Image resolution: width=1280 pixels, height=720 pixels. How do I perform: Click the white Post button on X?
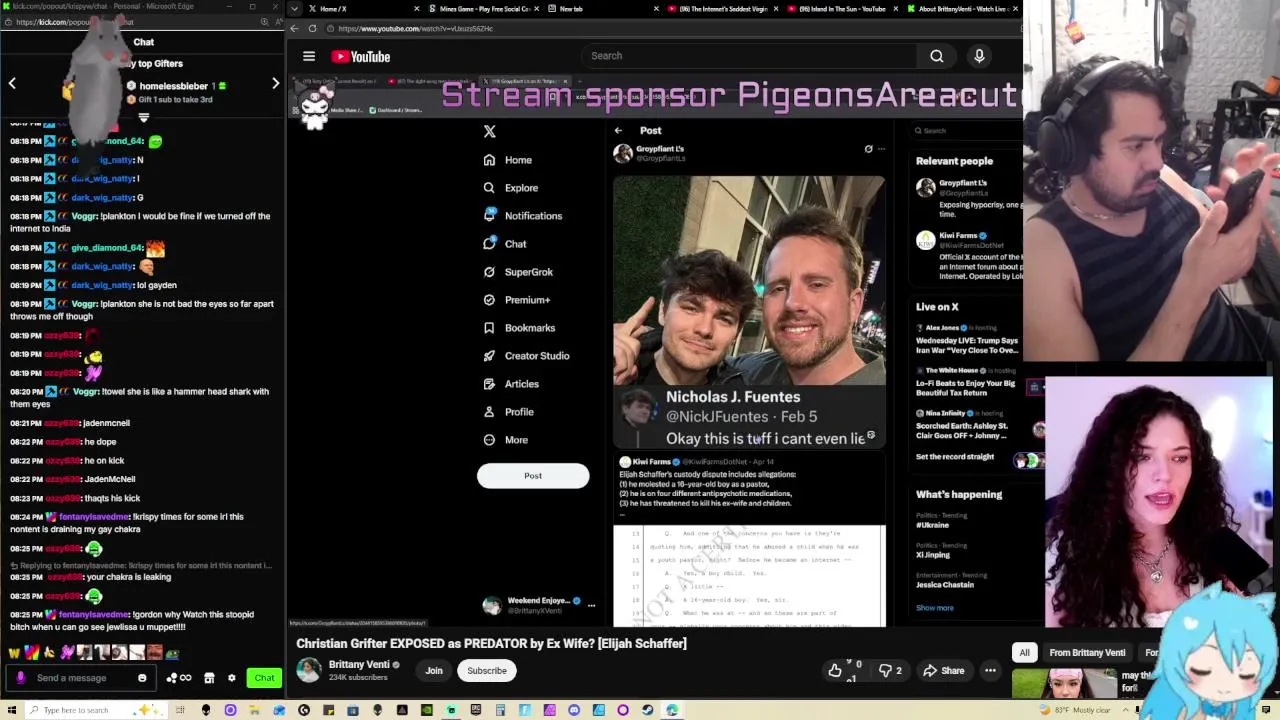point(533,476)
